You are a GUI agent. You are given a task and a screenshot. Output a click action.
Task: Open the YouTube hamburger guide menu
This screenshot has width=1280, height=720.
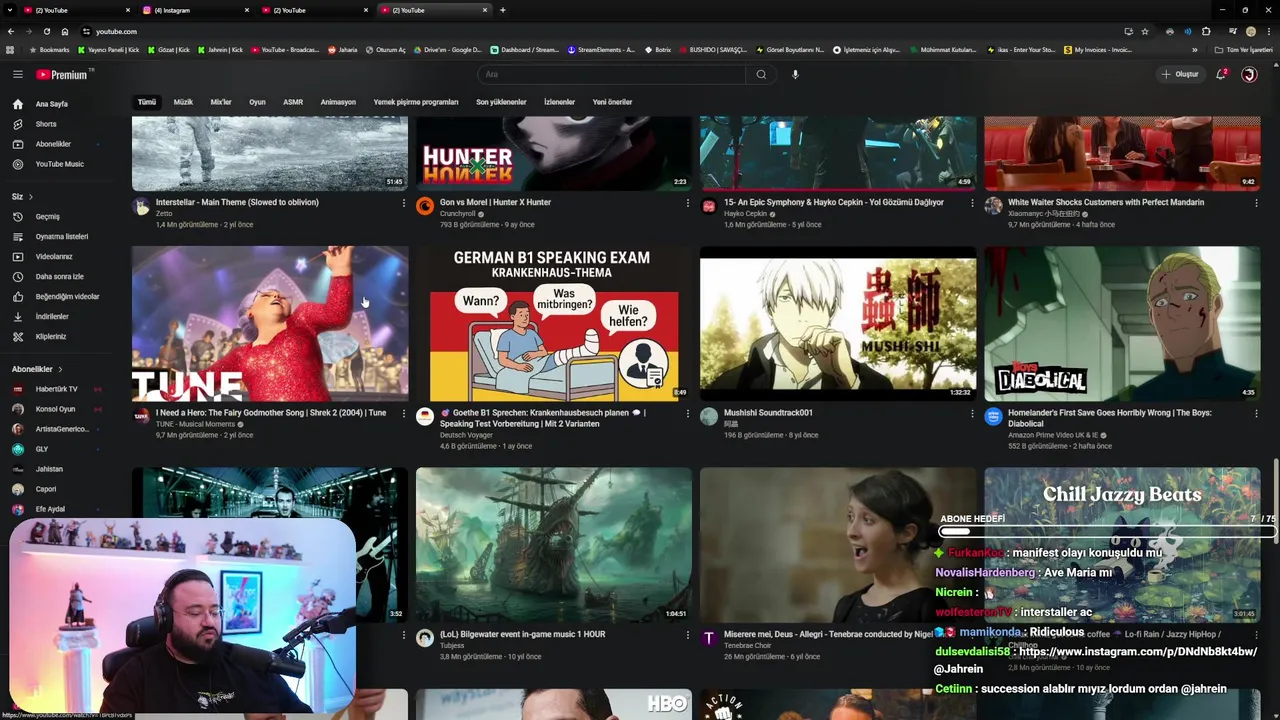click(x=17, y=74)
